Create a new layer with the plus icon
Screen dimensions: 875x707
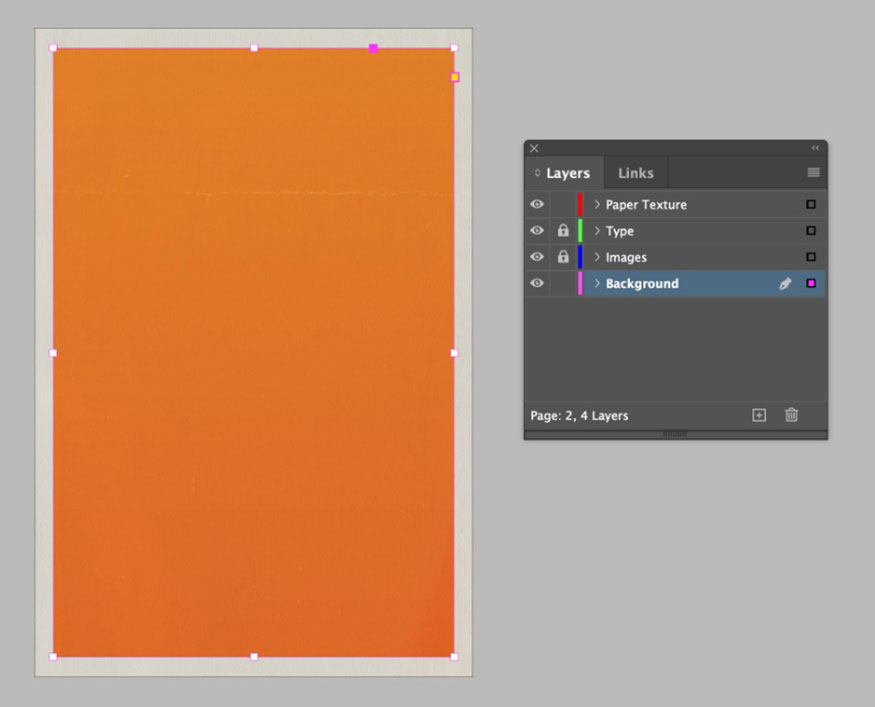(x=759, y=415)
